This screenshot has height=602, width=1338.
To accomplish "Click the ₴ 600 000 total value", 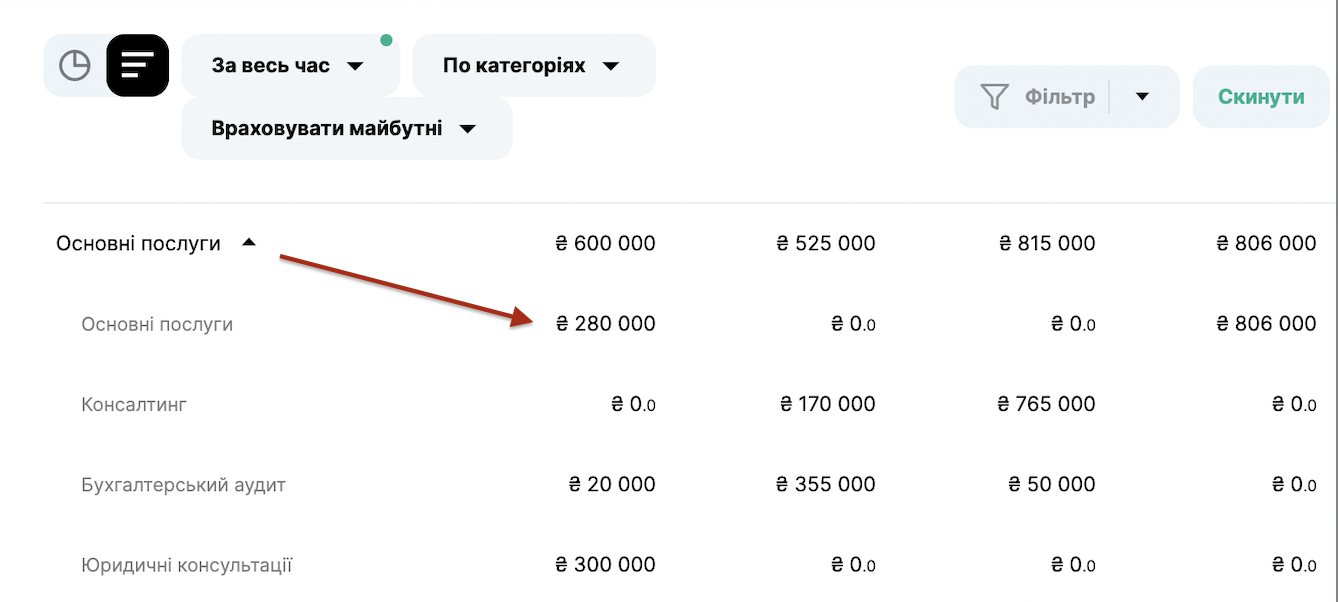I will click(606, 243).
